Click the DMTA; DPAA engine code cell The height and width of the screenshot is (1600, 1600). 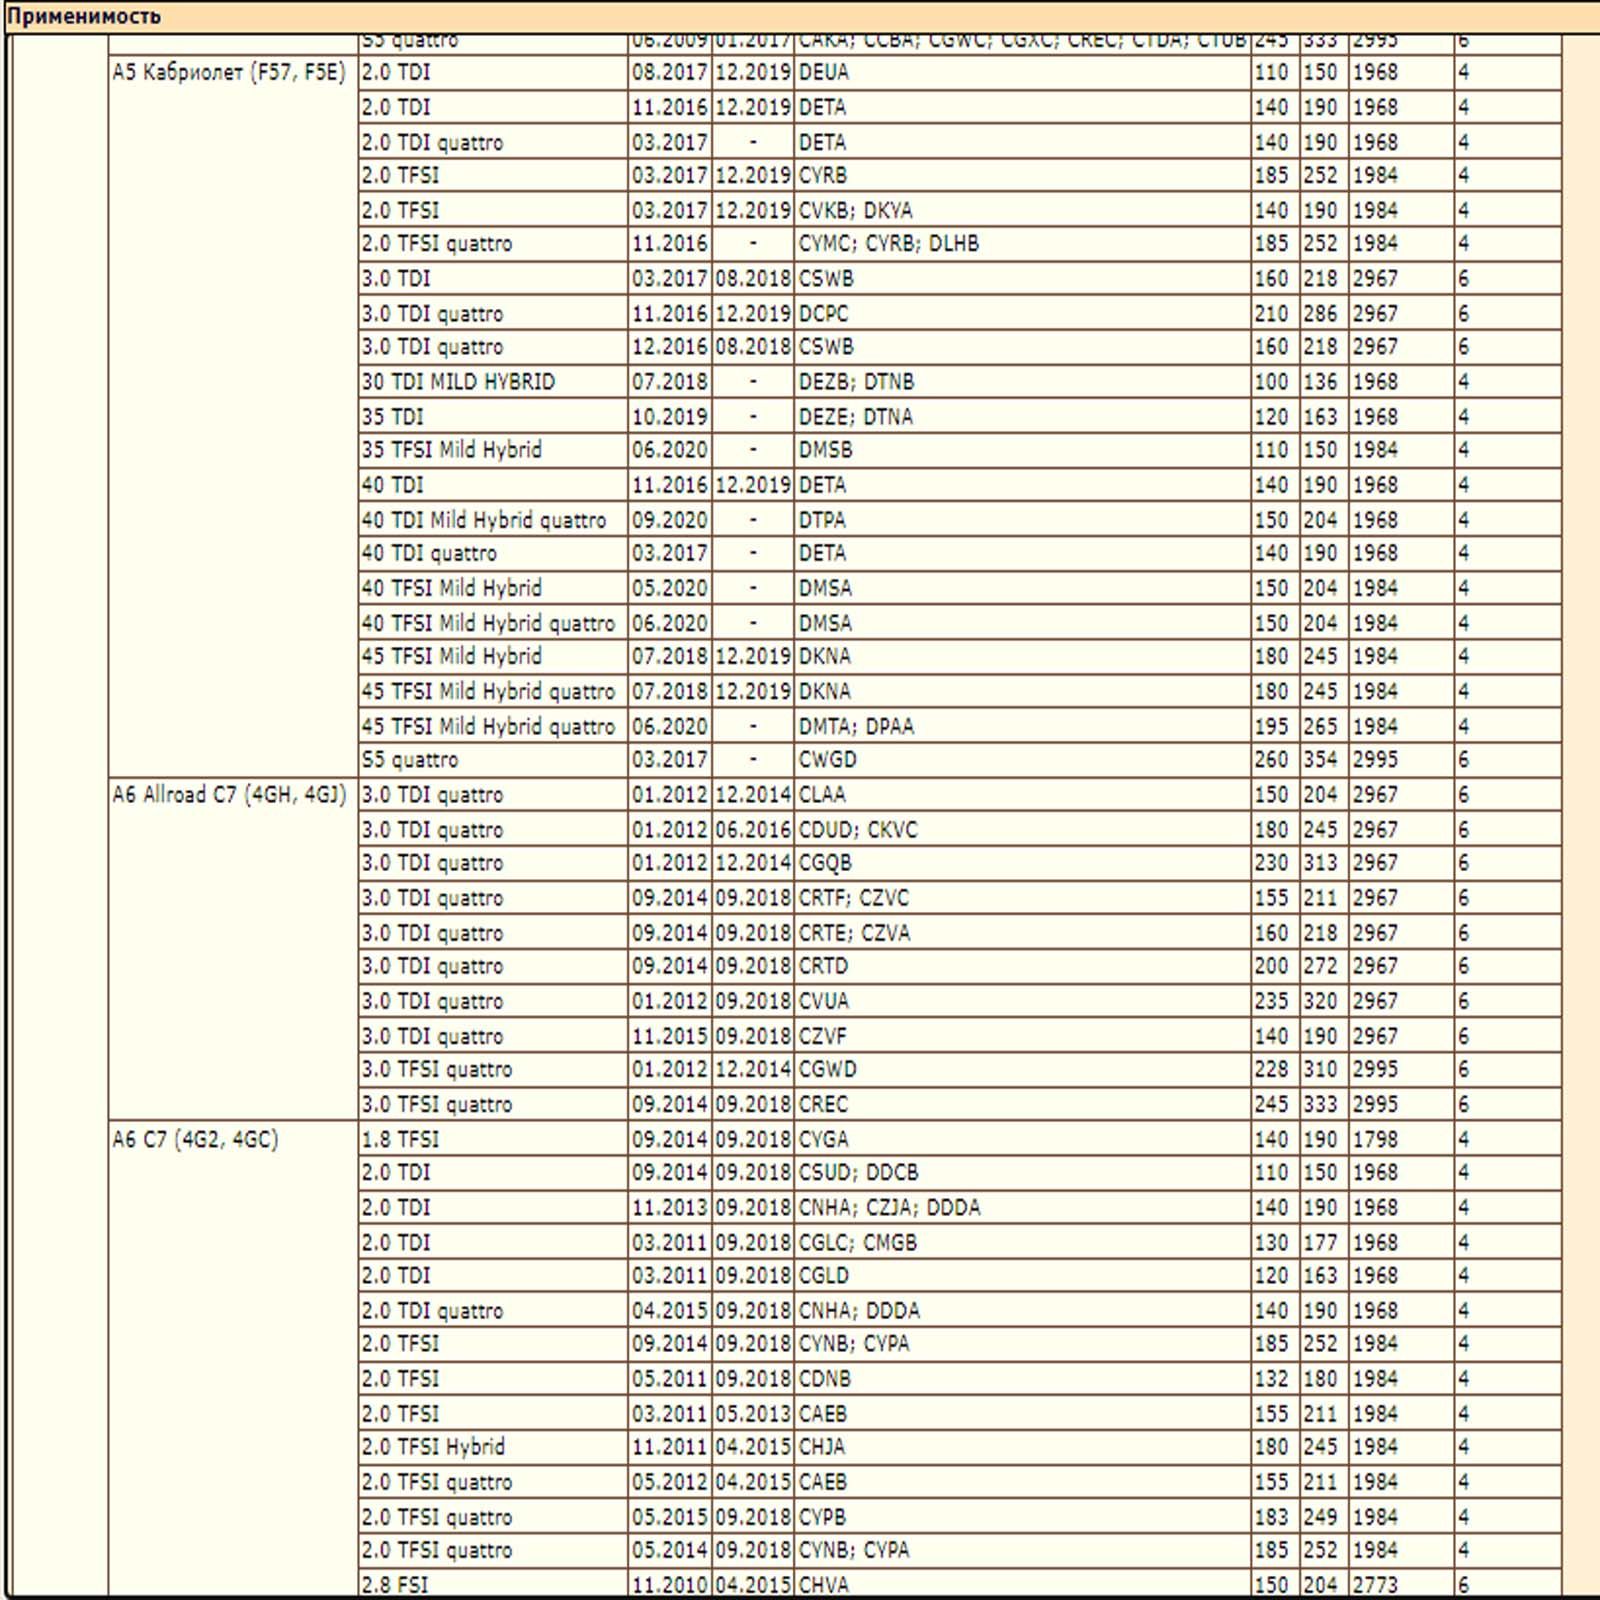[856, 726]
